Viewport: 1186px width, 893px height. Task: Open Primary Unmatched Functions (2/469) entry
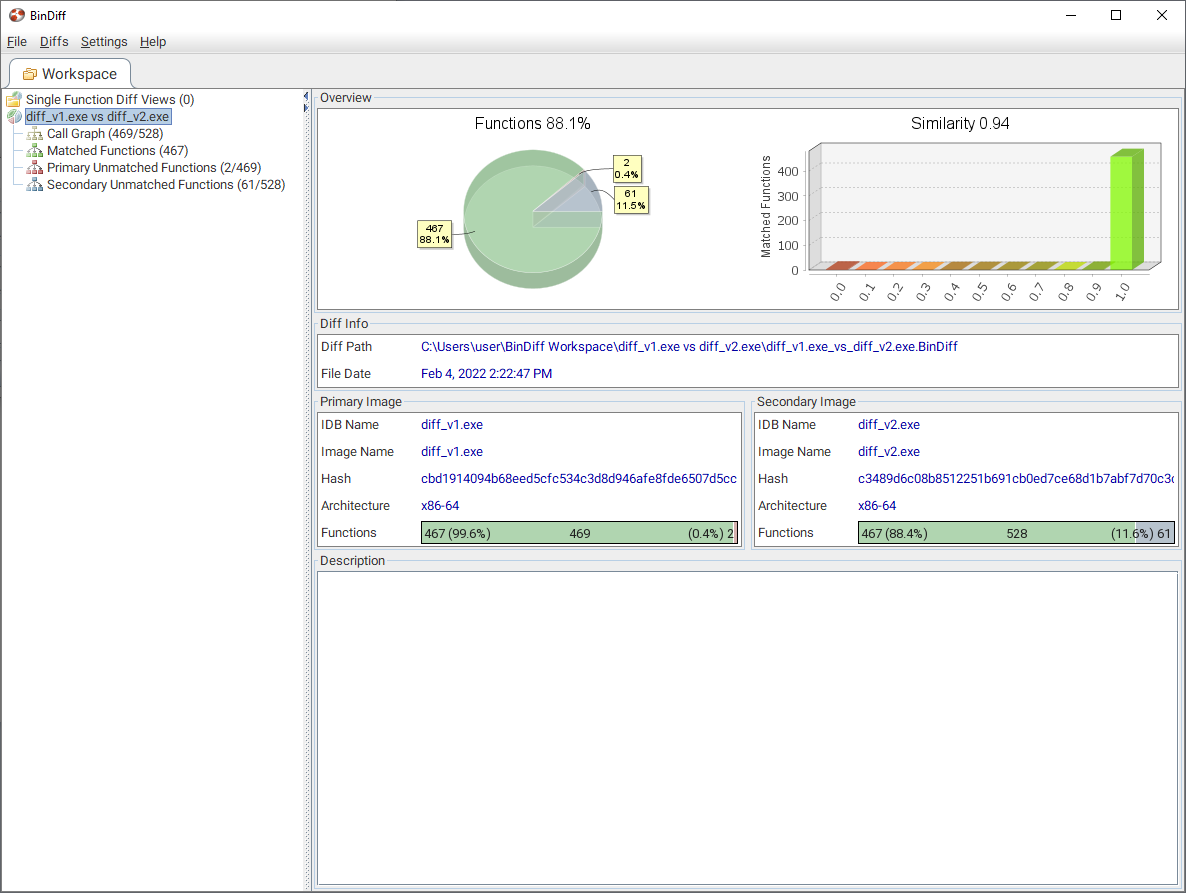pos(154,168)
